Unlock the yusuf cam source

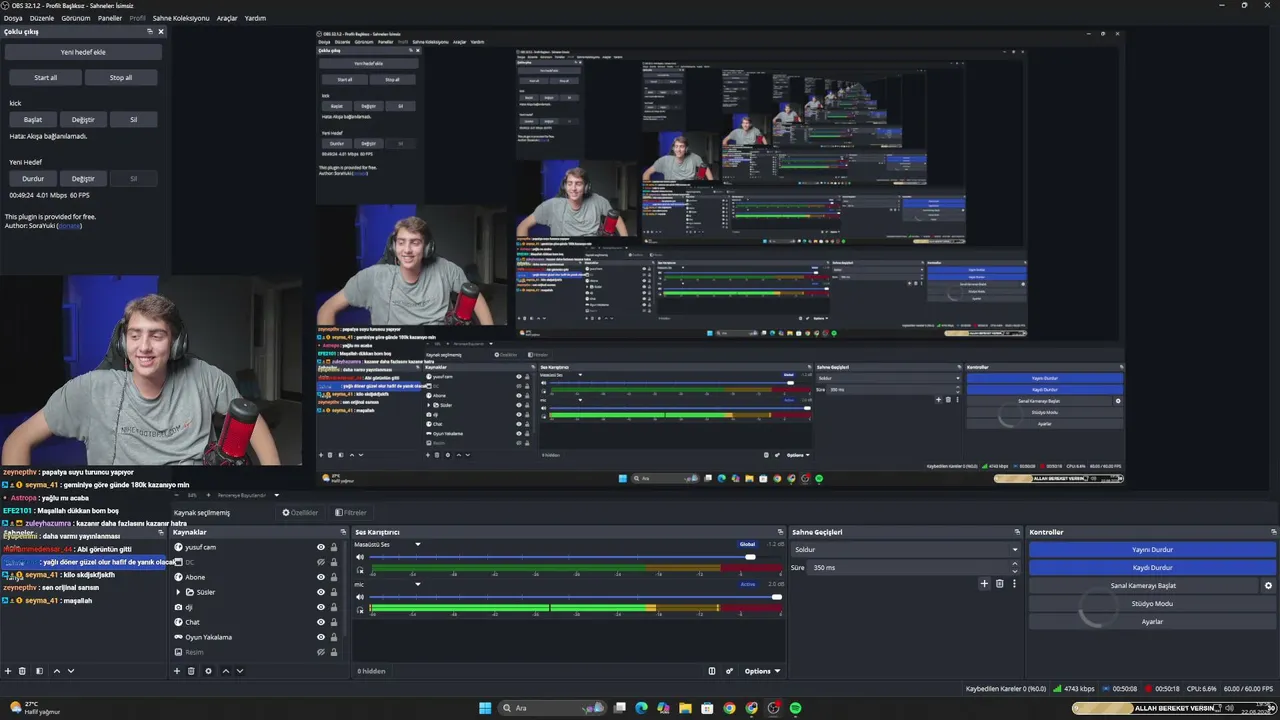pos(334,547)
